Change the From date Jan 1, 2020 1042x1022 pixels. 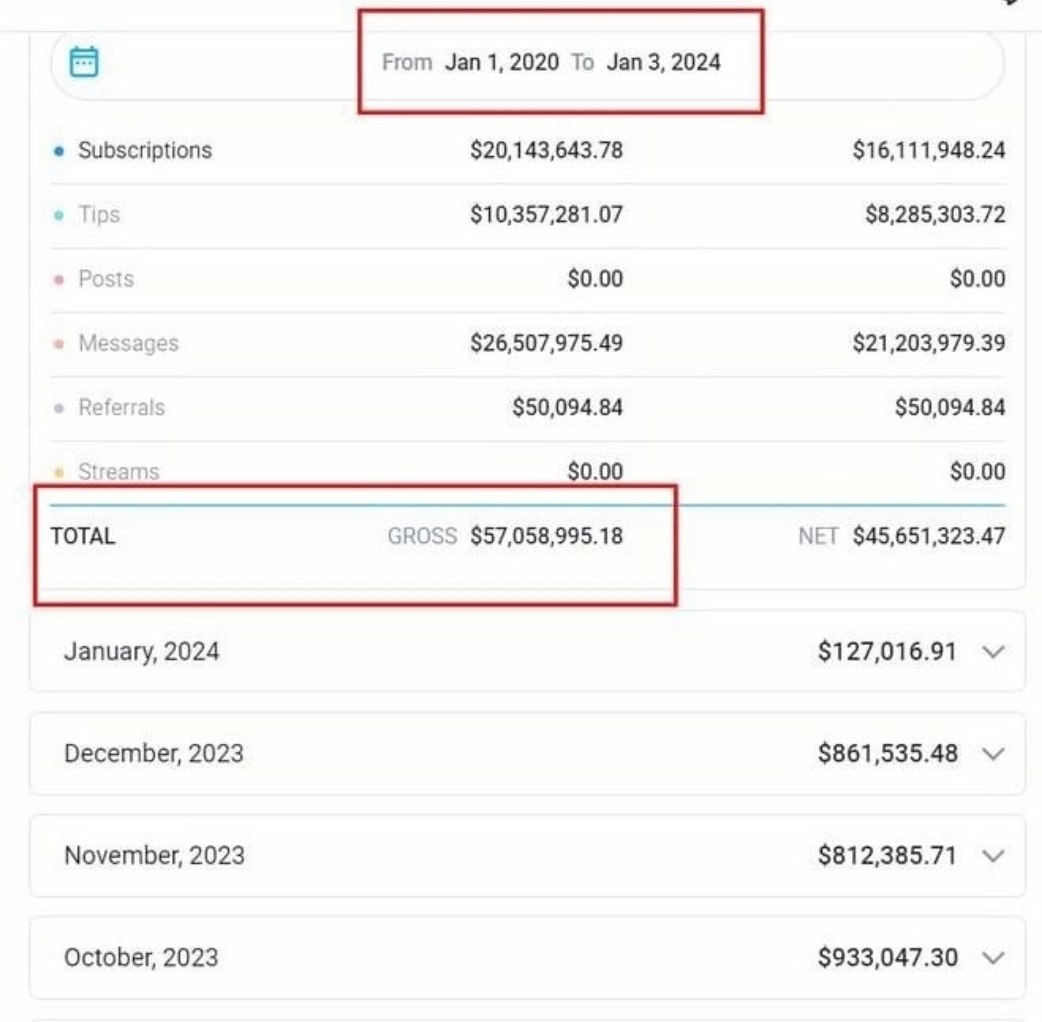502,62
